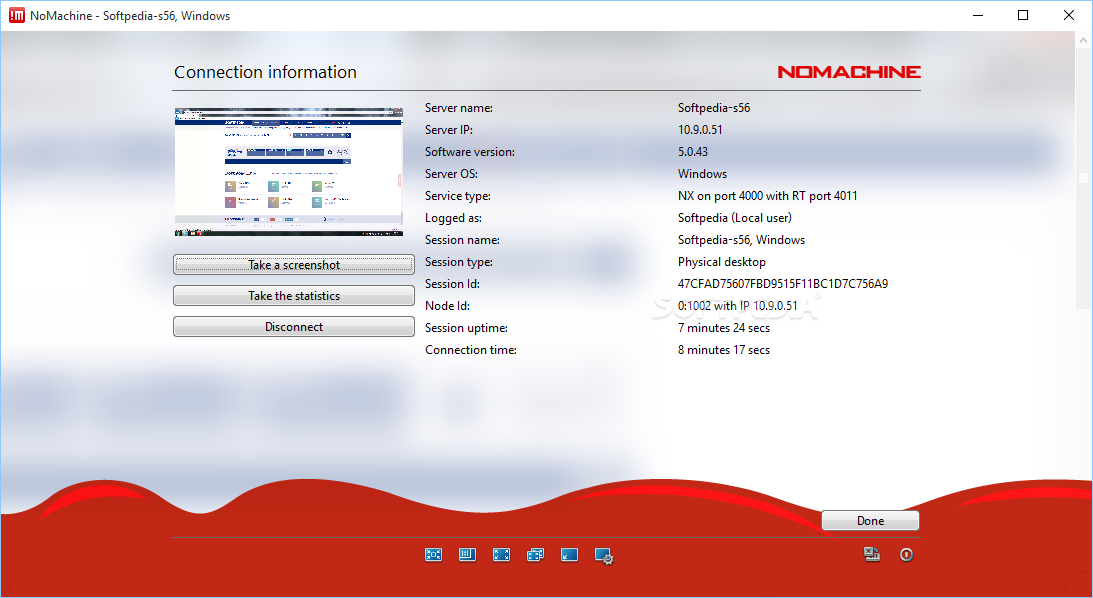Click the Server OS value Windows
Viewport: 1093px width, 598px height.
[702, 174]
